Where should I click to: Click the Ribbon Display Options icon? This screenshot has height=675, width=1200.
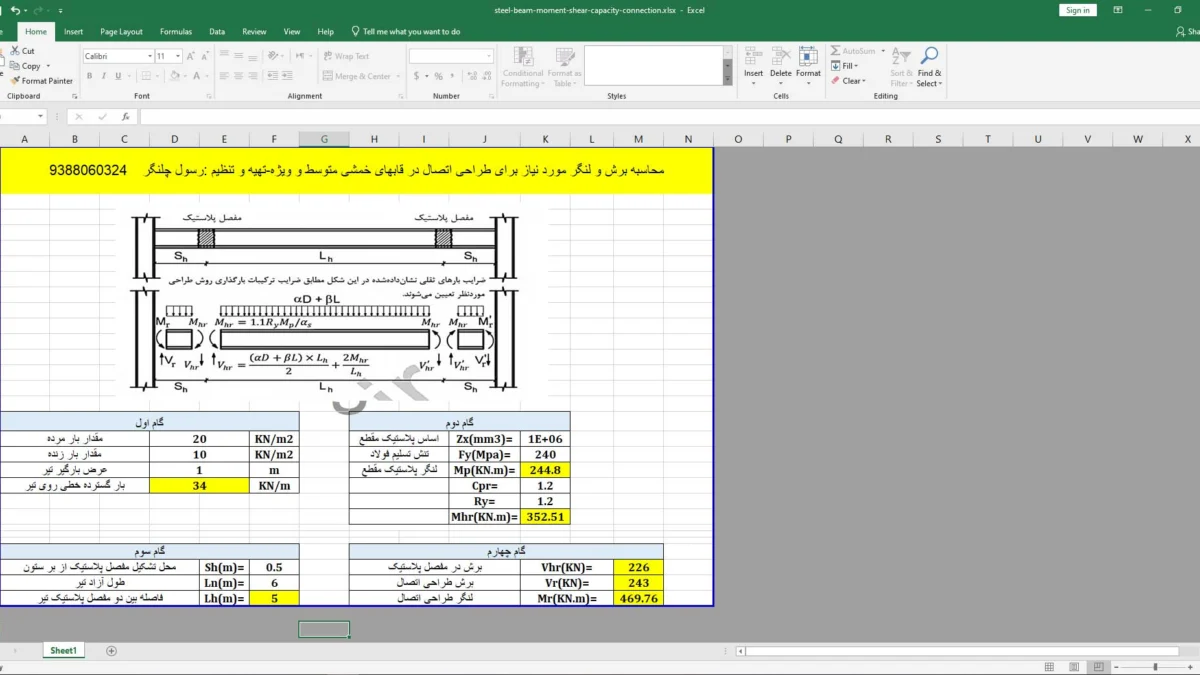pos(1117,10)
